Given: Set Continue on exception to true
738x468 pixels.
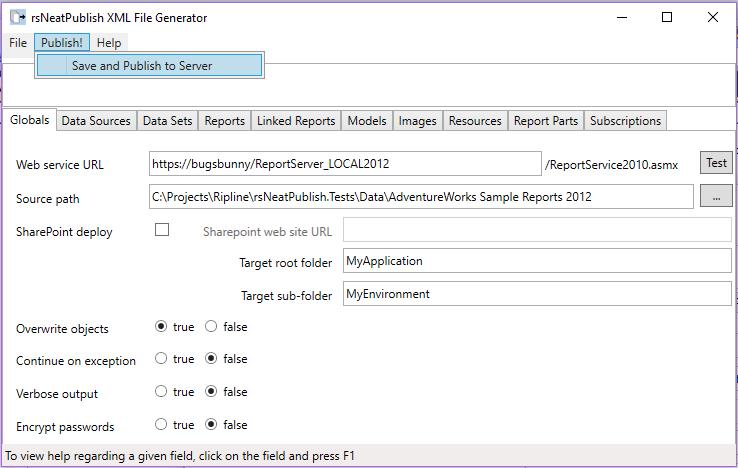Looking at the screenshot, I should [161, 358].
